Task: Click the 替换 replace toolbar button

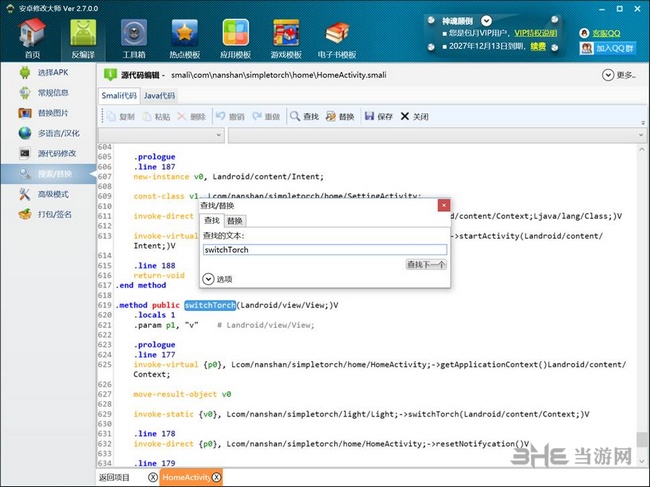Action: tap(340, 116)
